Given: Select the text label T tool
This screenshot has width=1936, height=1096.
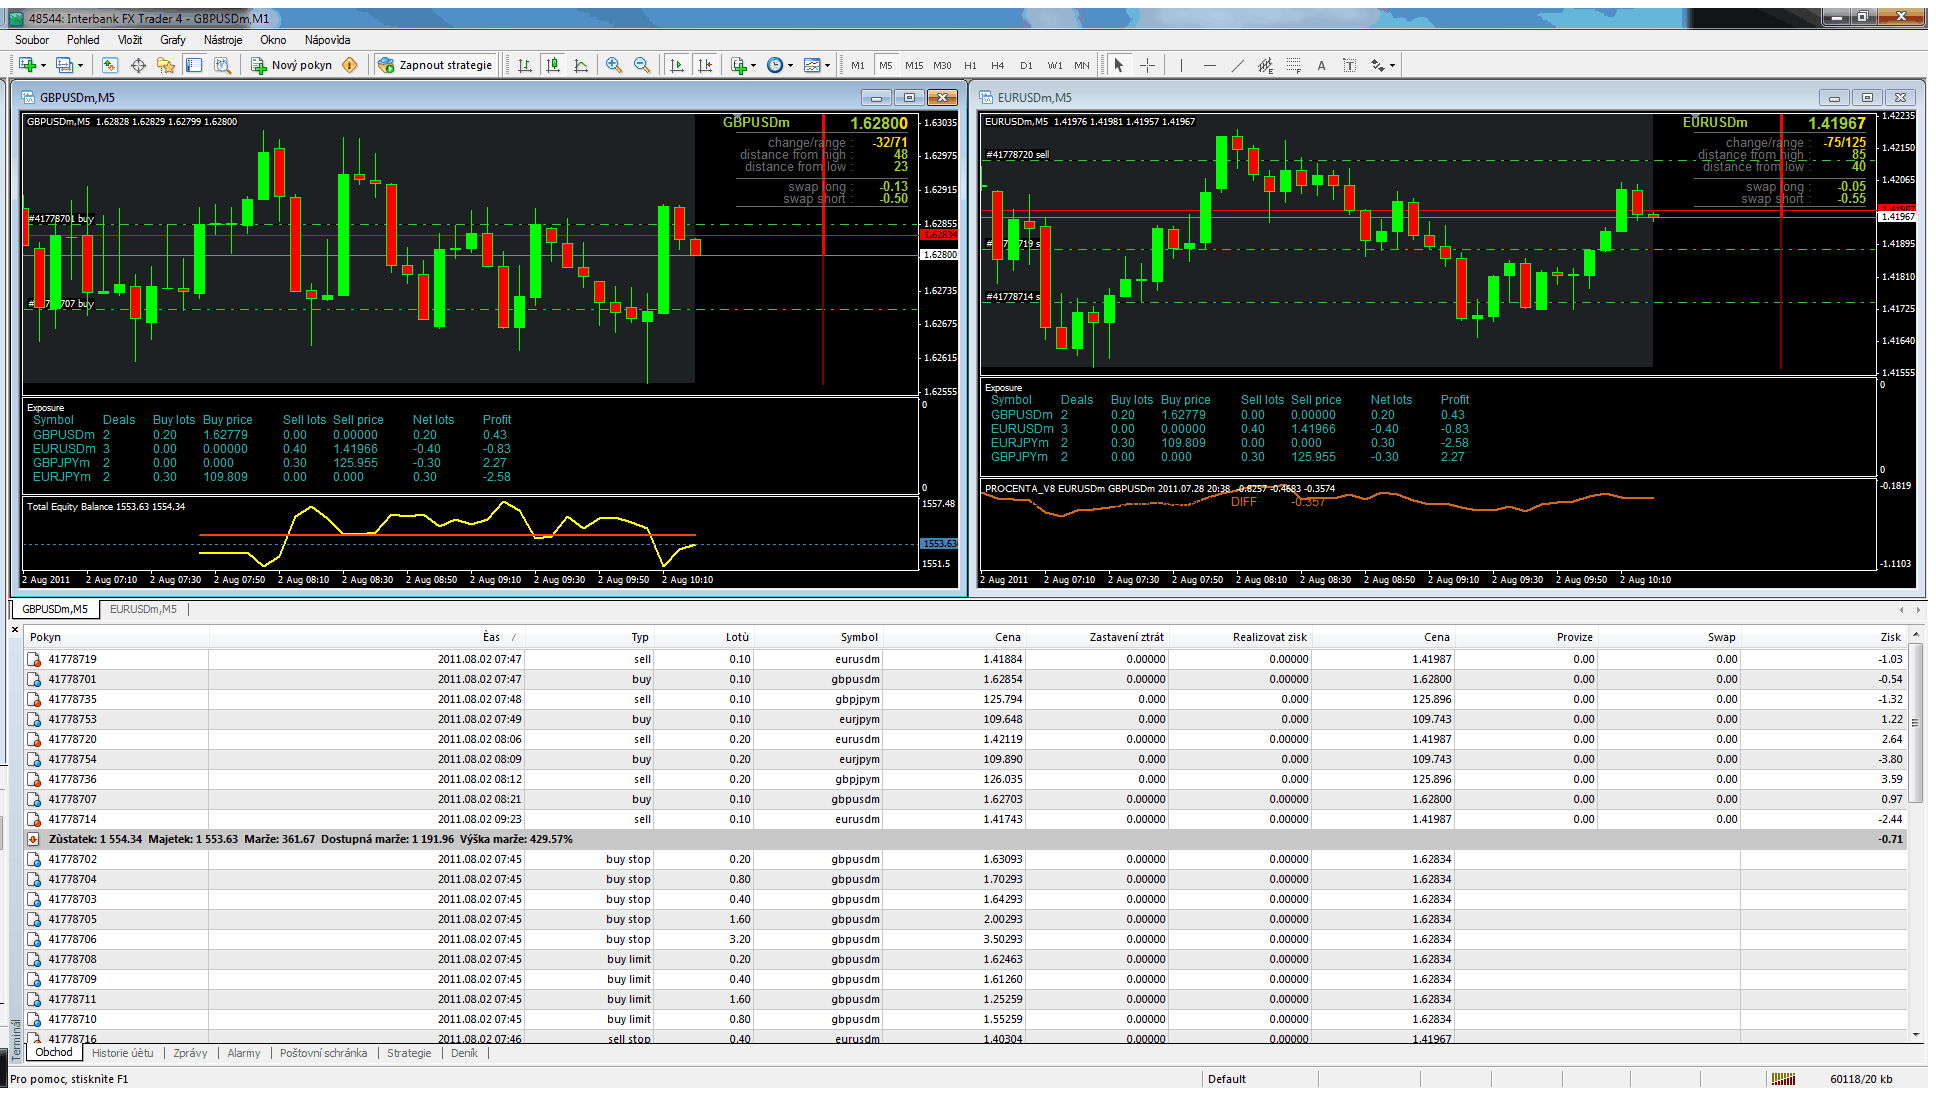Looking at the screenshot, I should click(1349, 65).
